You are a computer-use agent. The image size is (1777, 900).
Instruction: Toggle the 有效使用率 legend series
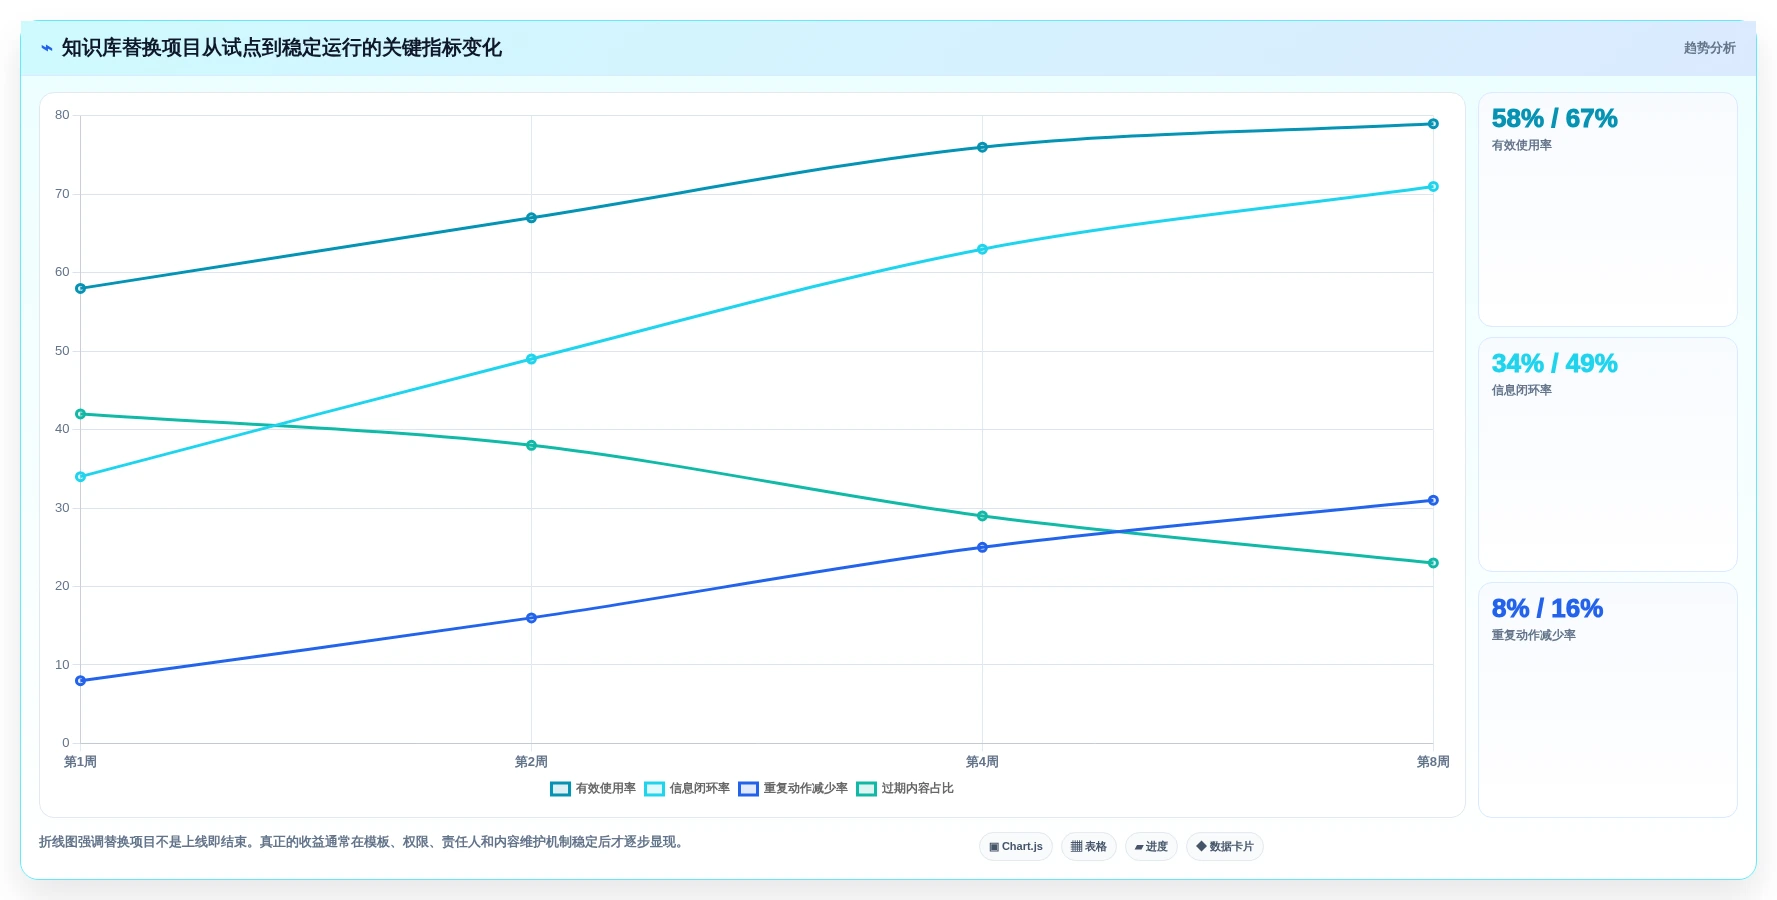pyautogui.click(x=593, y=788)
